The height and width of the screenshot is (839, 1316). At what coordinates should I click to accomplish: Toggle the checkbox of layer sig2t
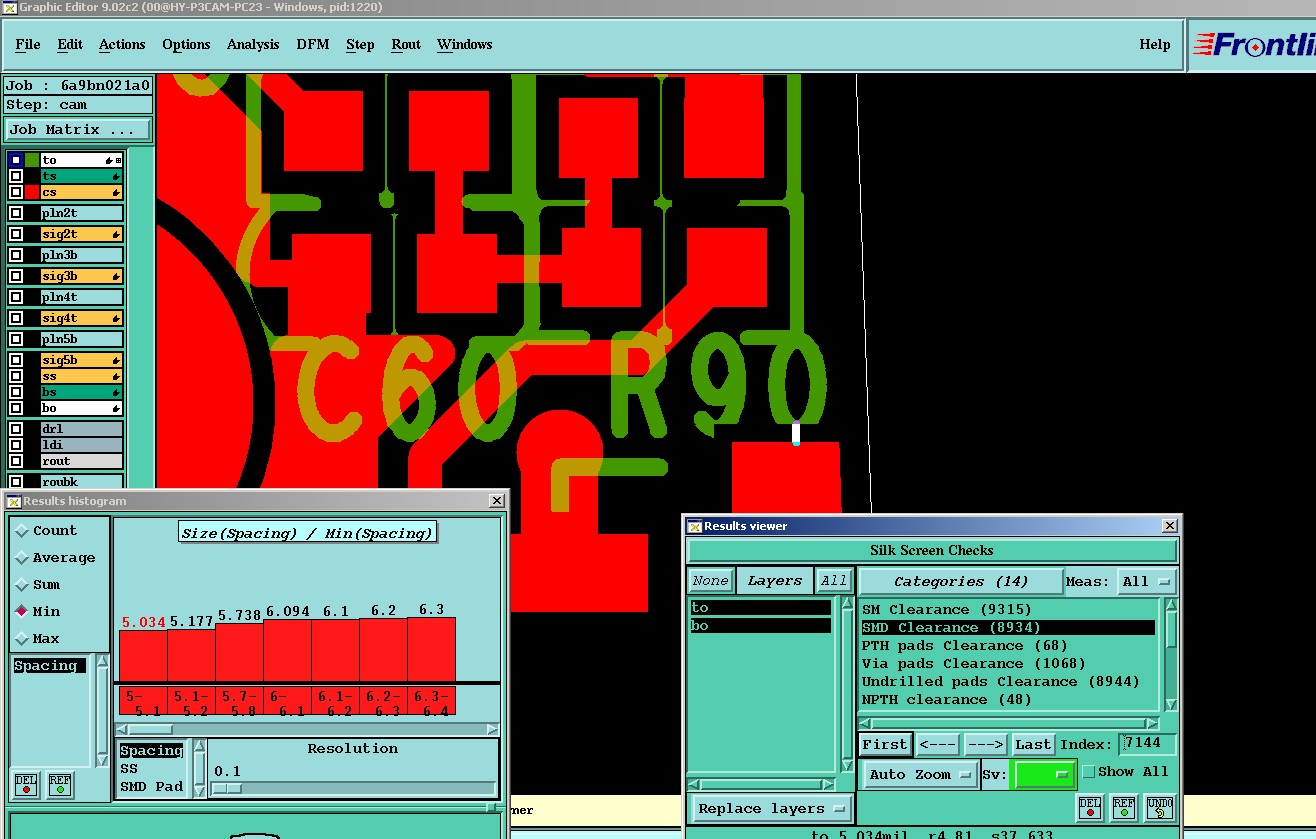pos(16,234)
